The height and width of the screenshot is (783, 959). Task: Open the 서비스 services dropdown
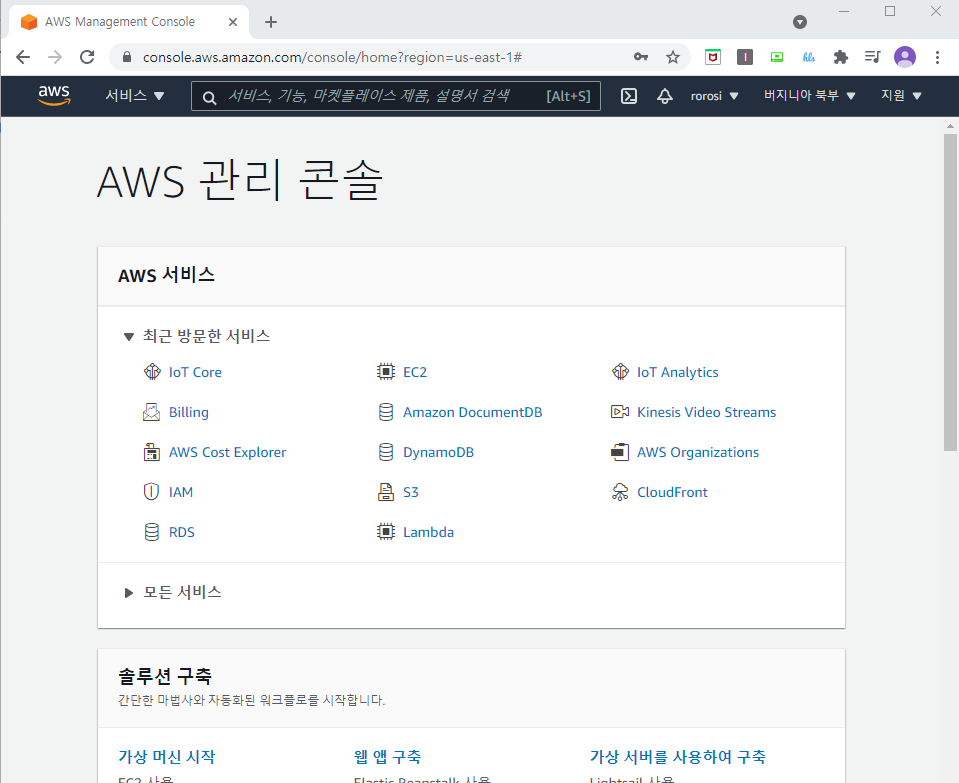[135, 95]
